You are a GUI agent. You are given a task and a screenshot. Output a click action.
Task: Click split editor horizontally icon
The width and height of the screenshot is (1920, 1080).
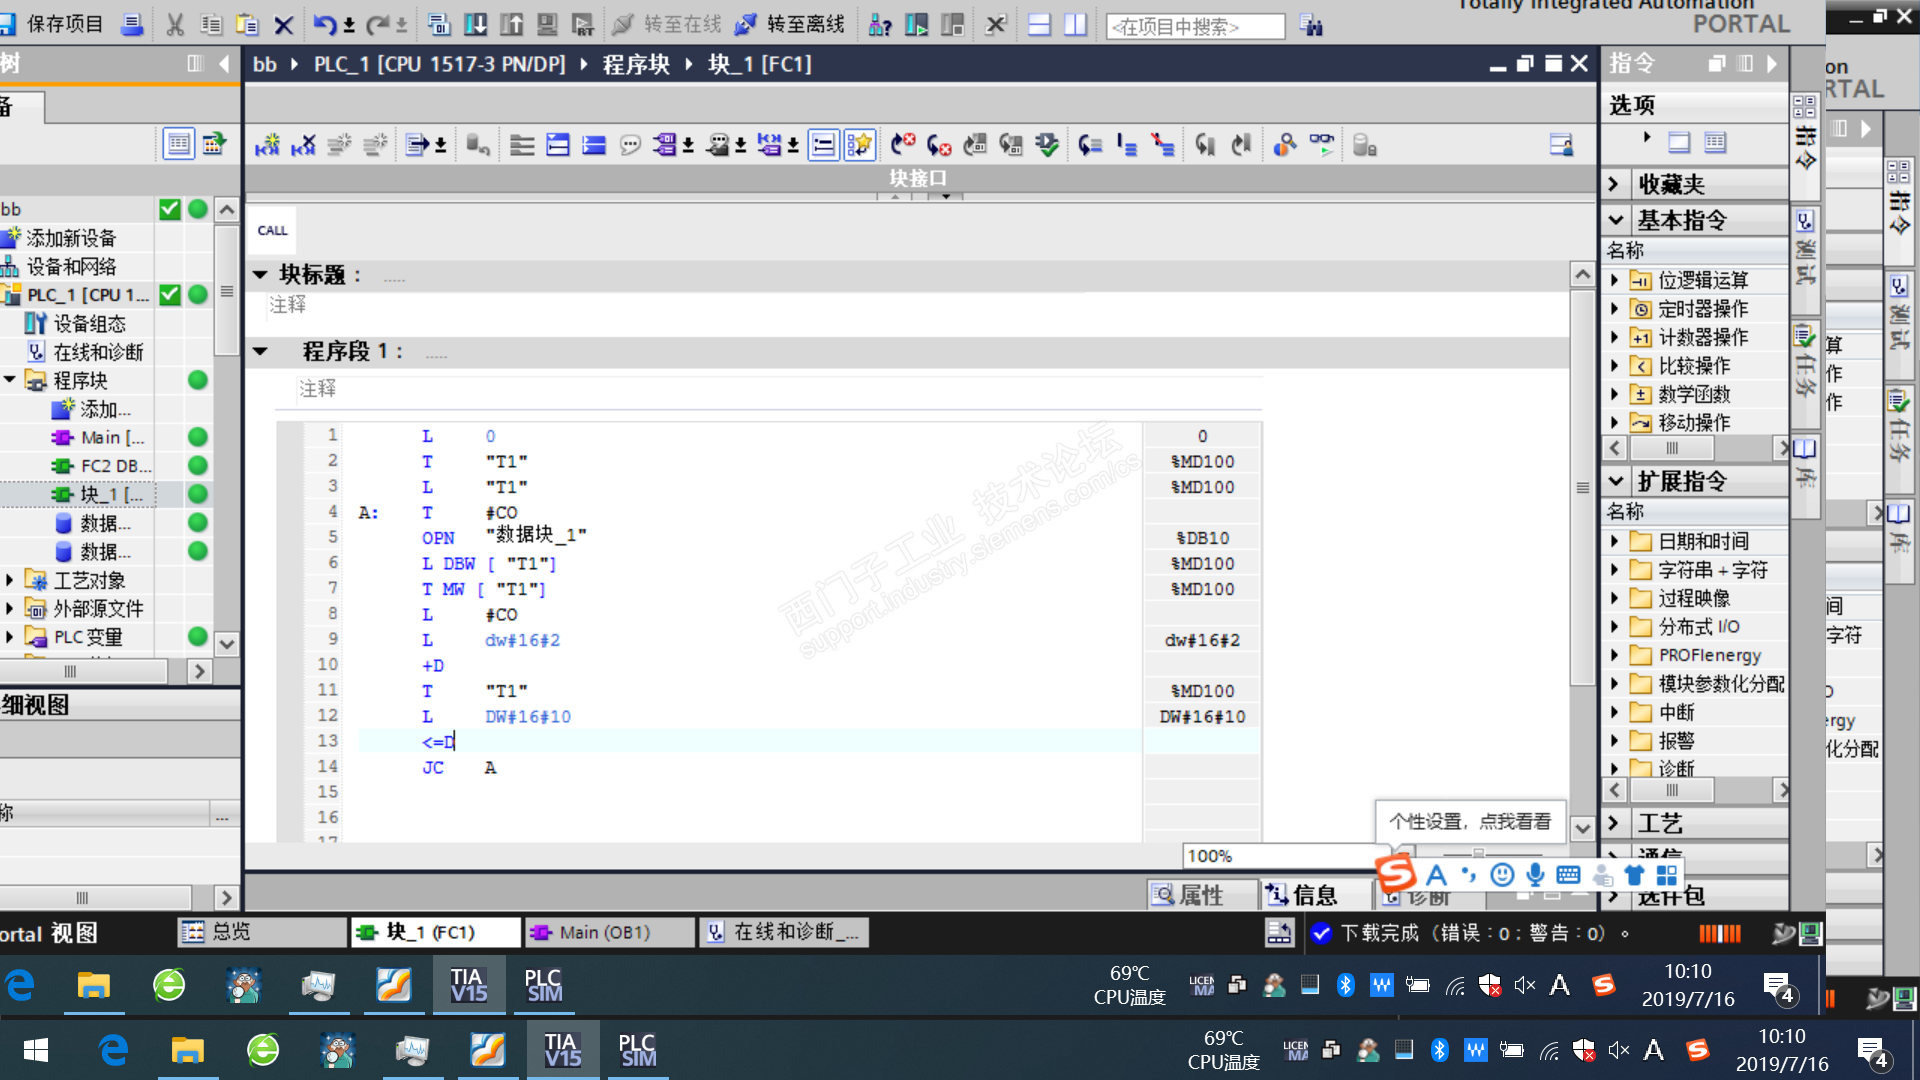pos(1039,24)
